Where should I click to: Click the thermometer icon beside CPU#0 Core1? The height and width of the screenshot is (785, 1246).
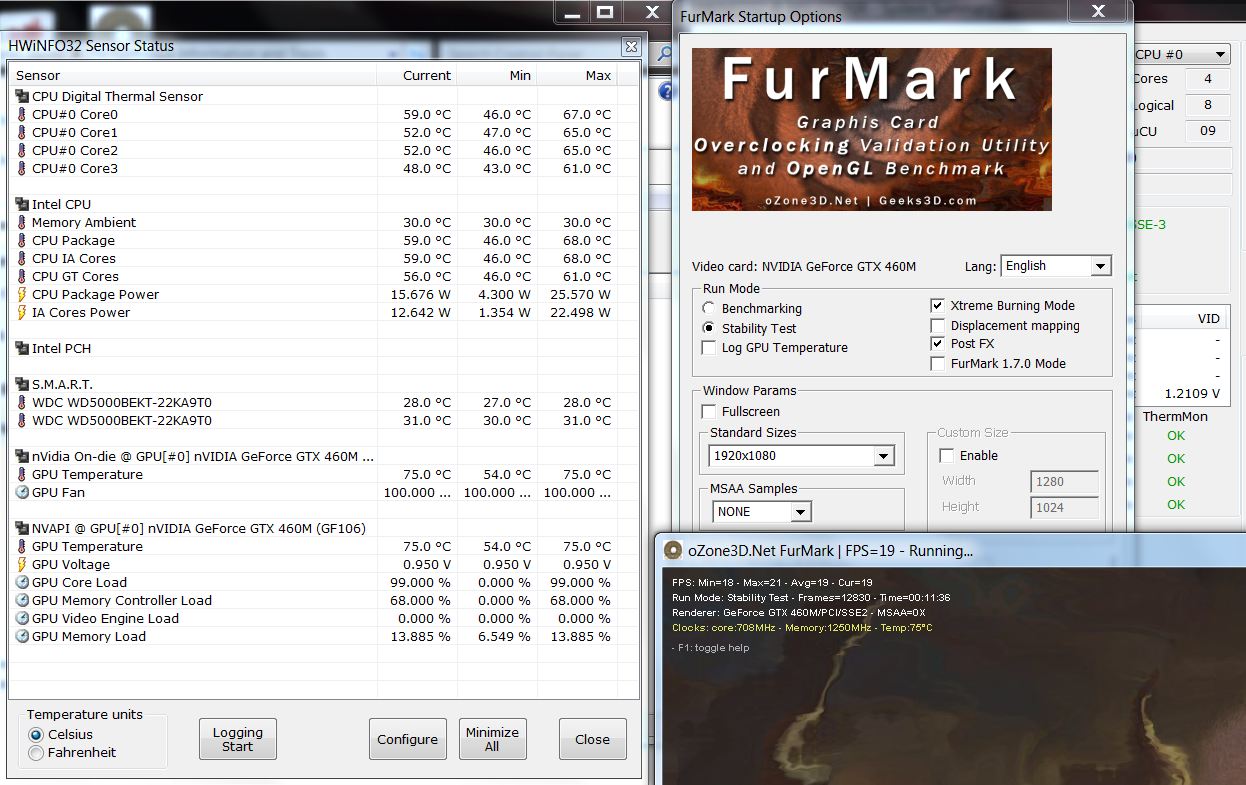click(22, 132)
